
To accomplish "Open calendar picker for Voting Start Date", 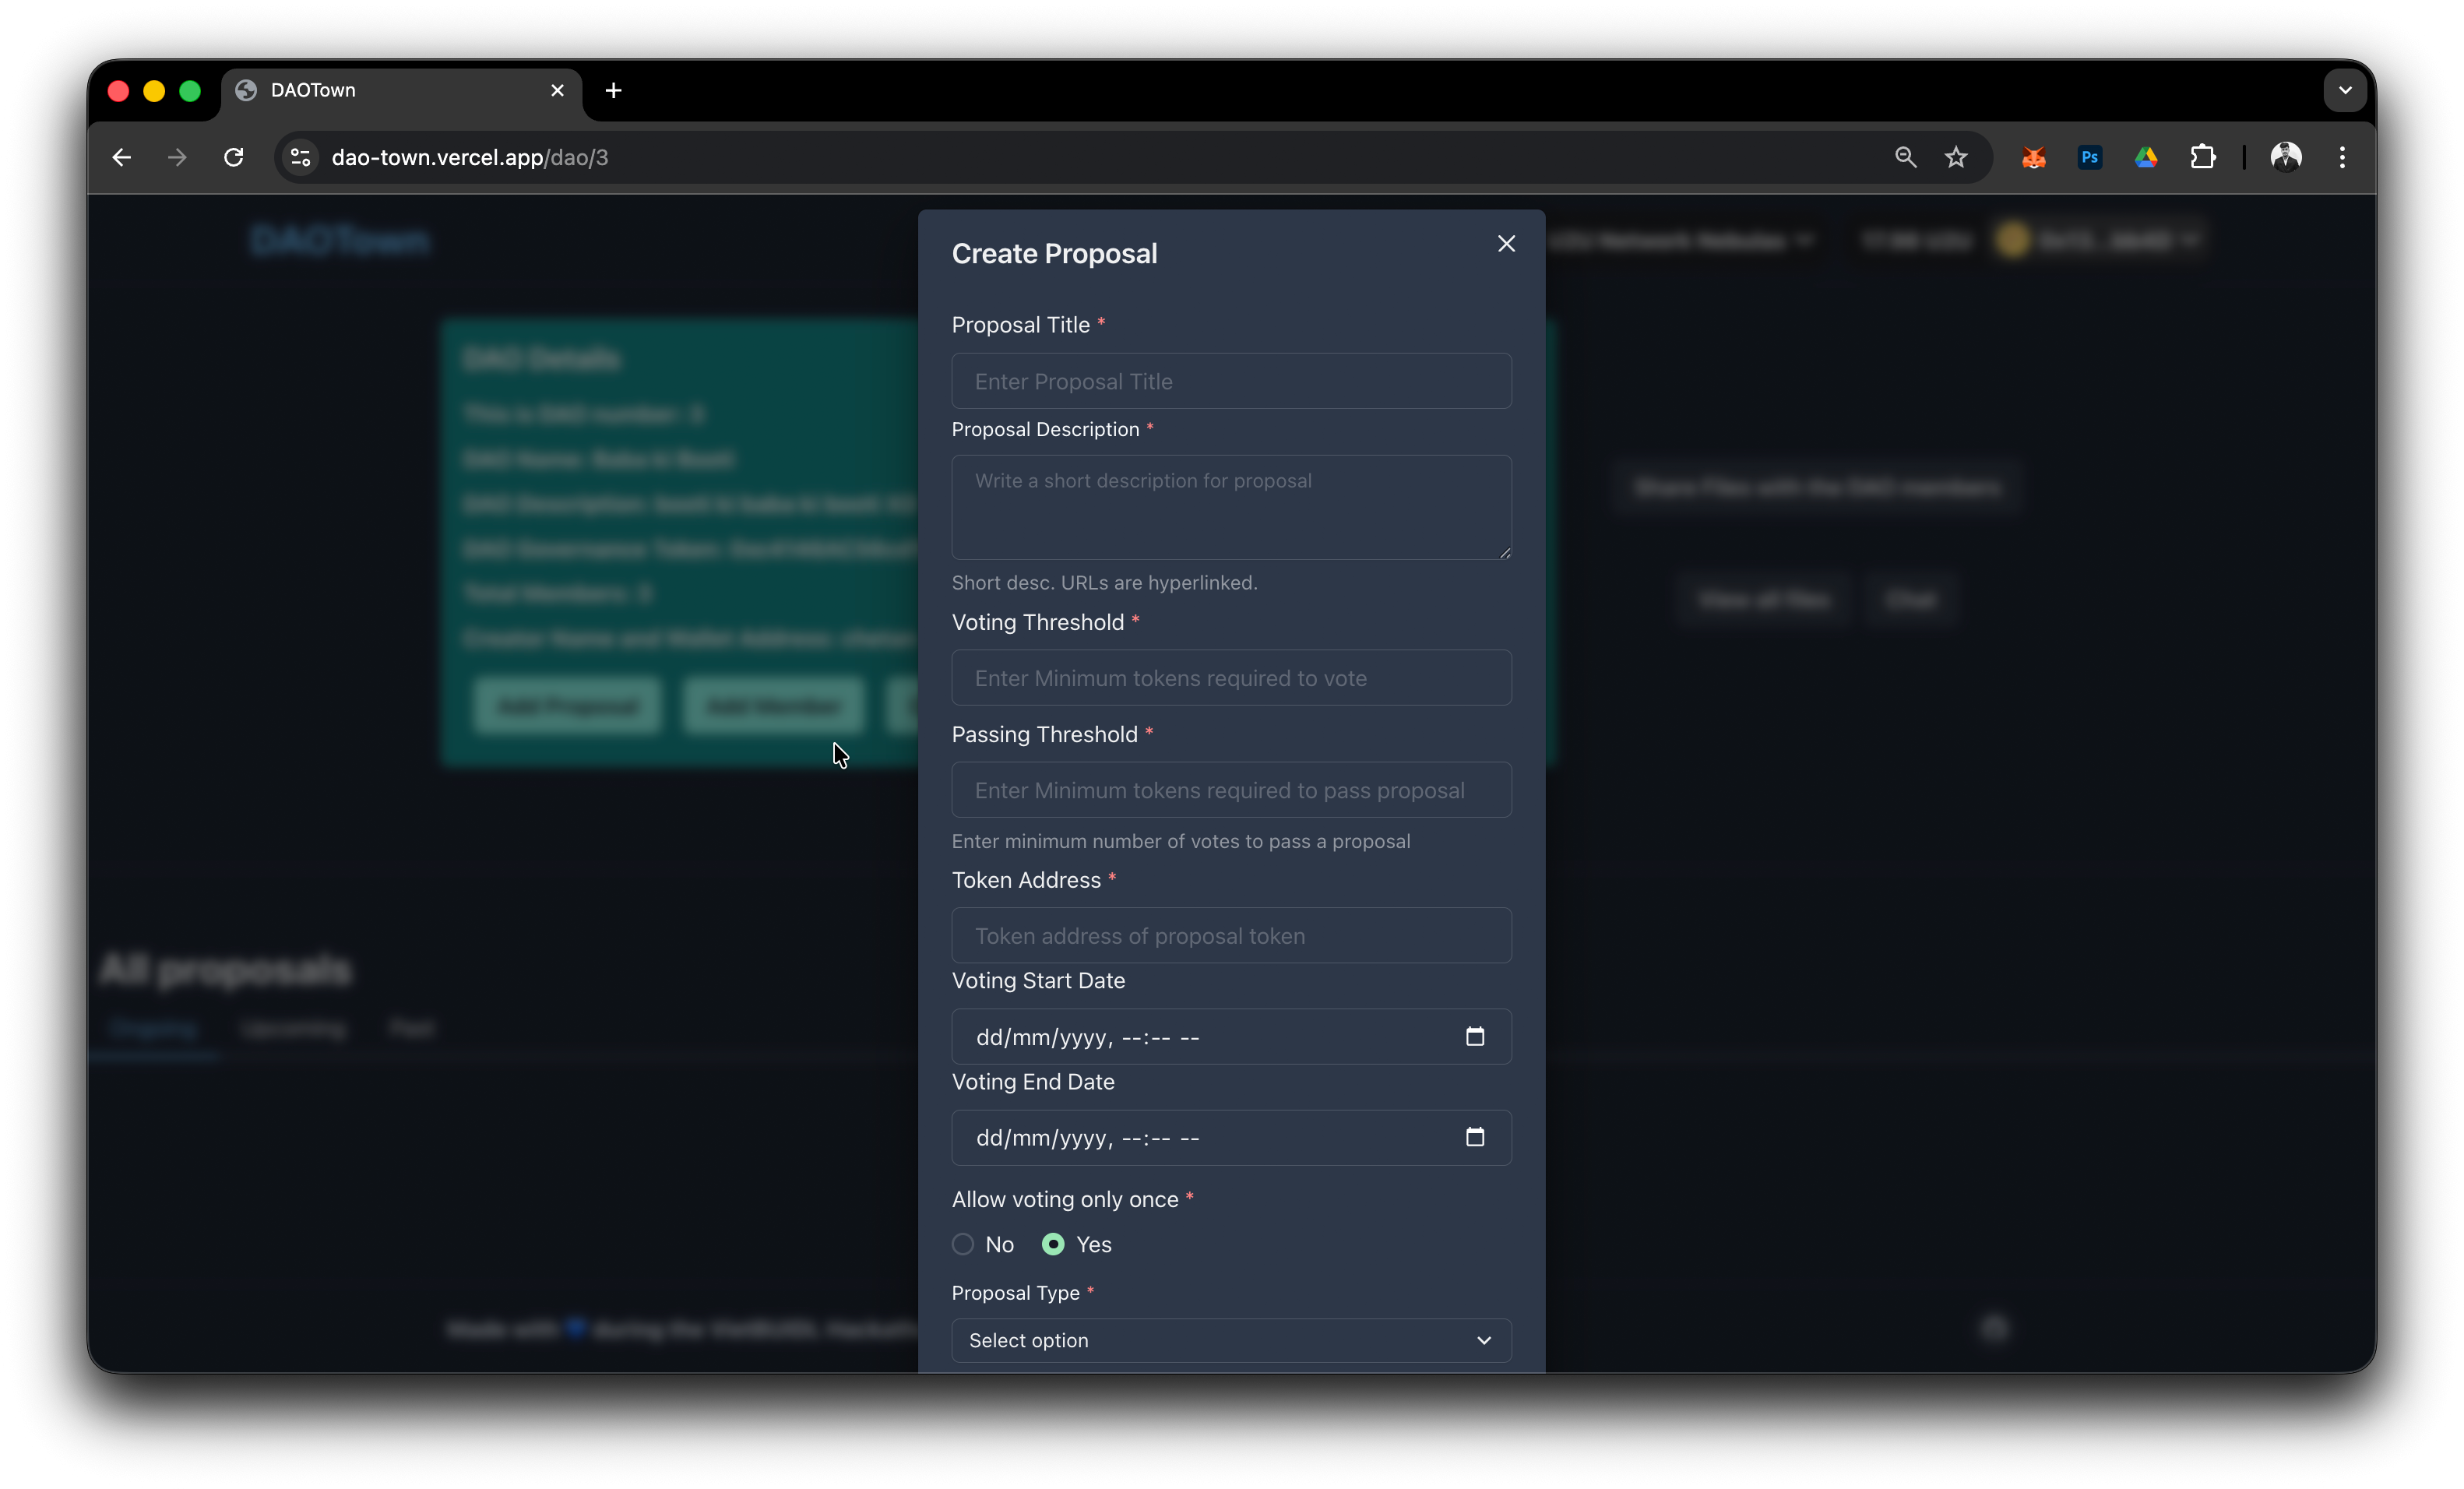I will pos(1474,1036).
